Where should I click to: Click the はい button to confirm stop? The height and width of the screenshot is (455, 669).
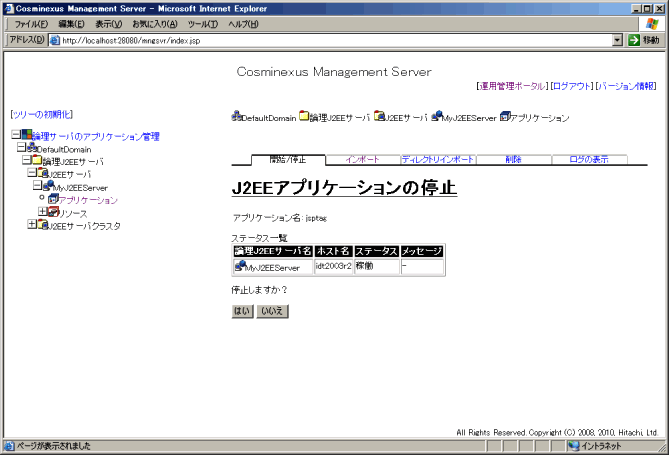click(242, 311)
